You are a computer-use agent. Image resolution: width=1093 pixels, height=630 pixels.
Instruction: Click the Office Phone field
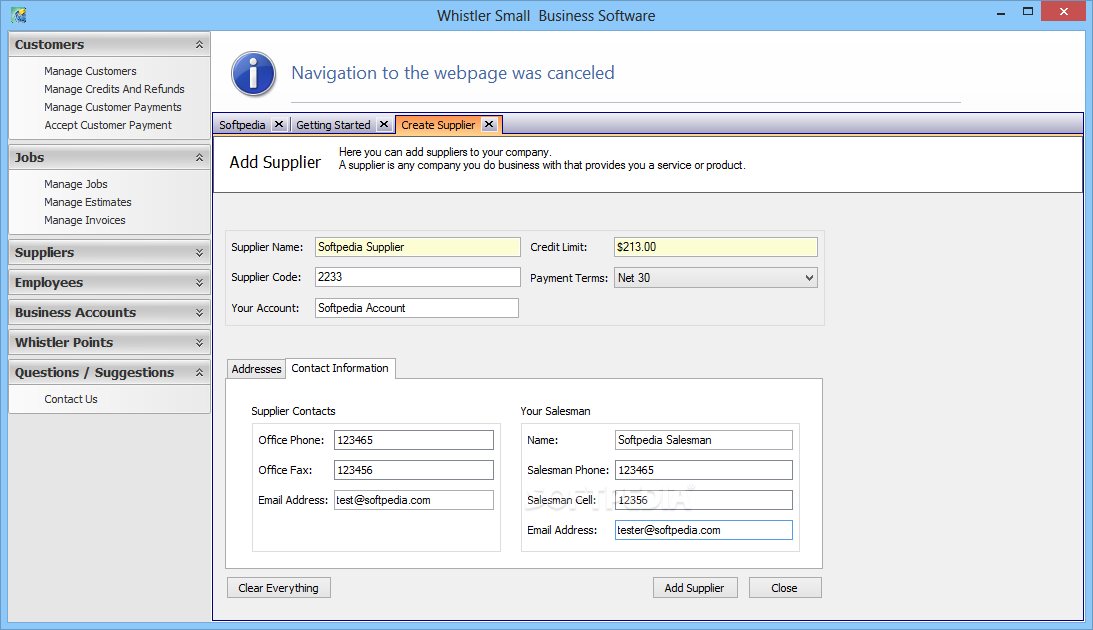coord(414,440)
